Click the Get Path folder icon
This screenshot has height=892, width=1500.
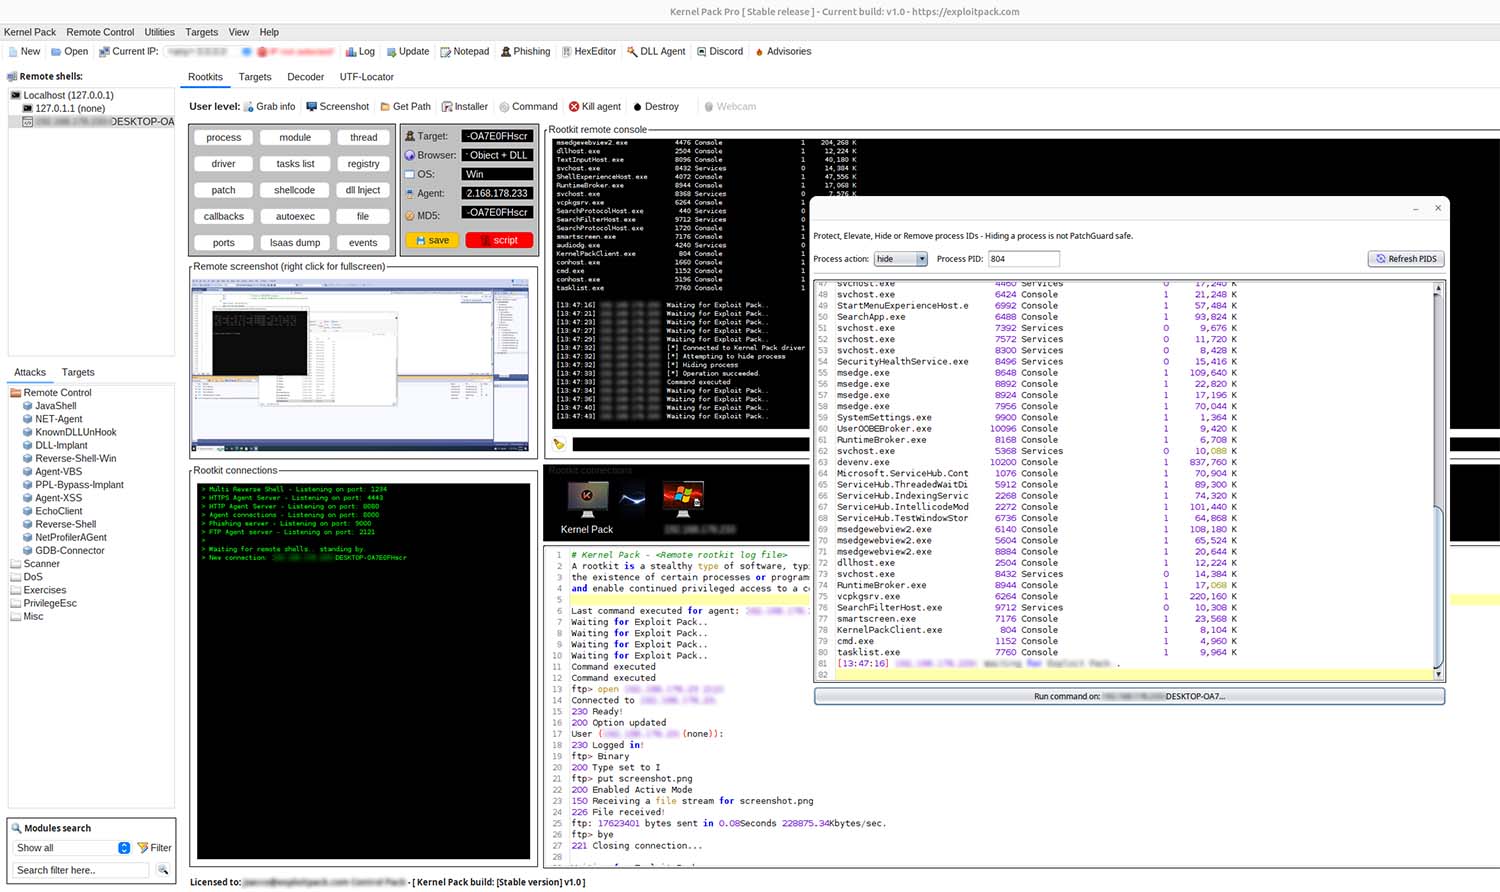tap(384, 107)
